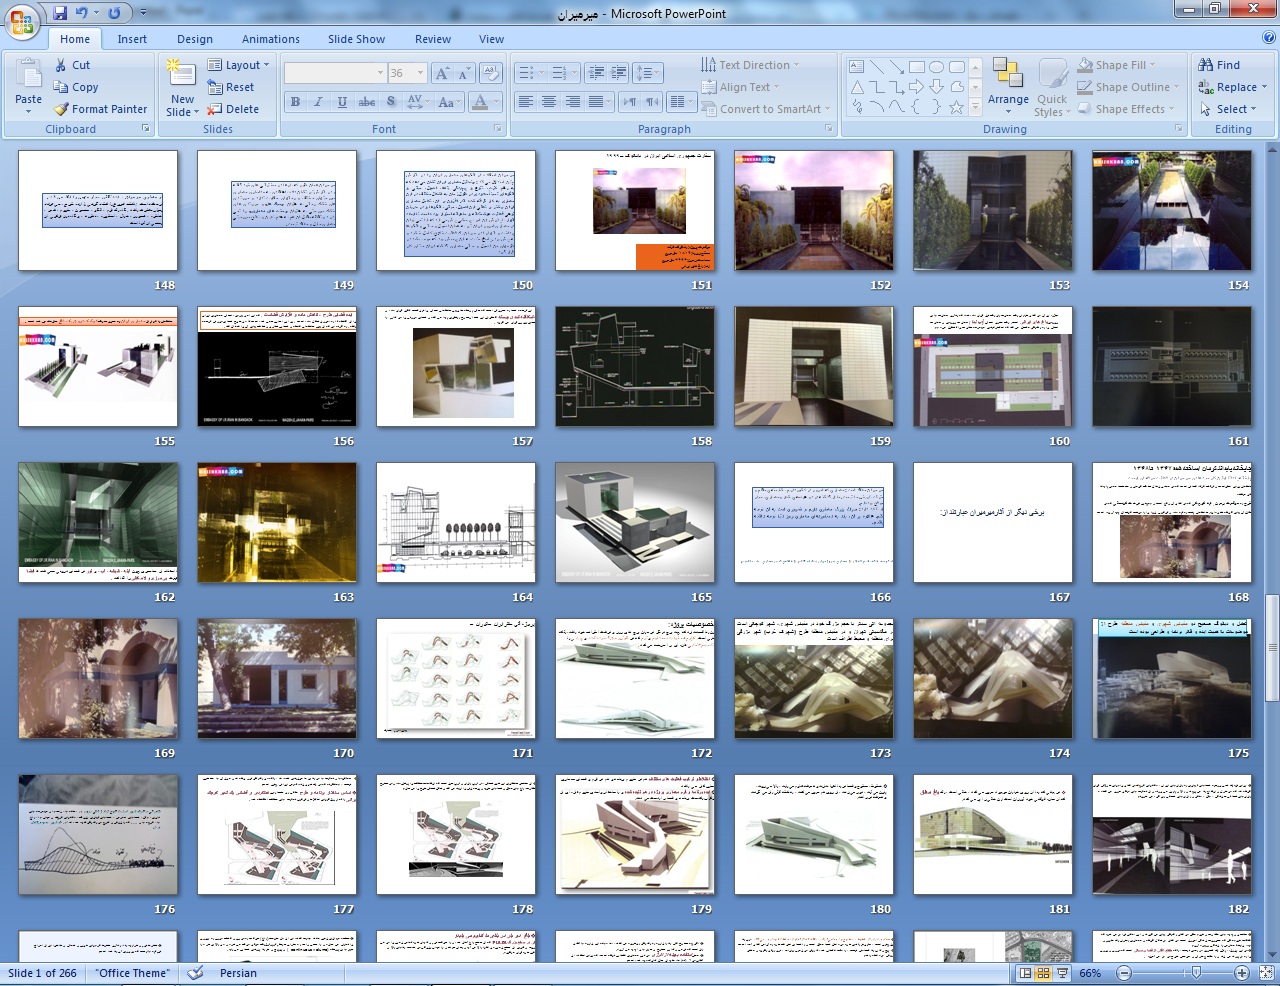This screenshot has width=1280, height=986.
Task: Toggle Align Text Right
Action: [x=573, y=102]
